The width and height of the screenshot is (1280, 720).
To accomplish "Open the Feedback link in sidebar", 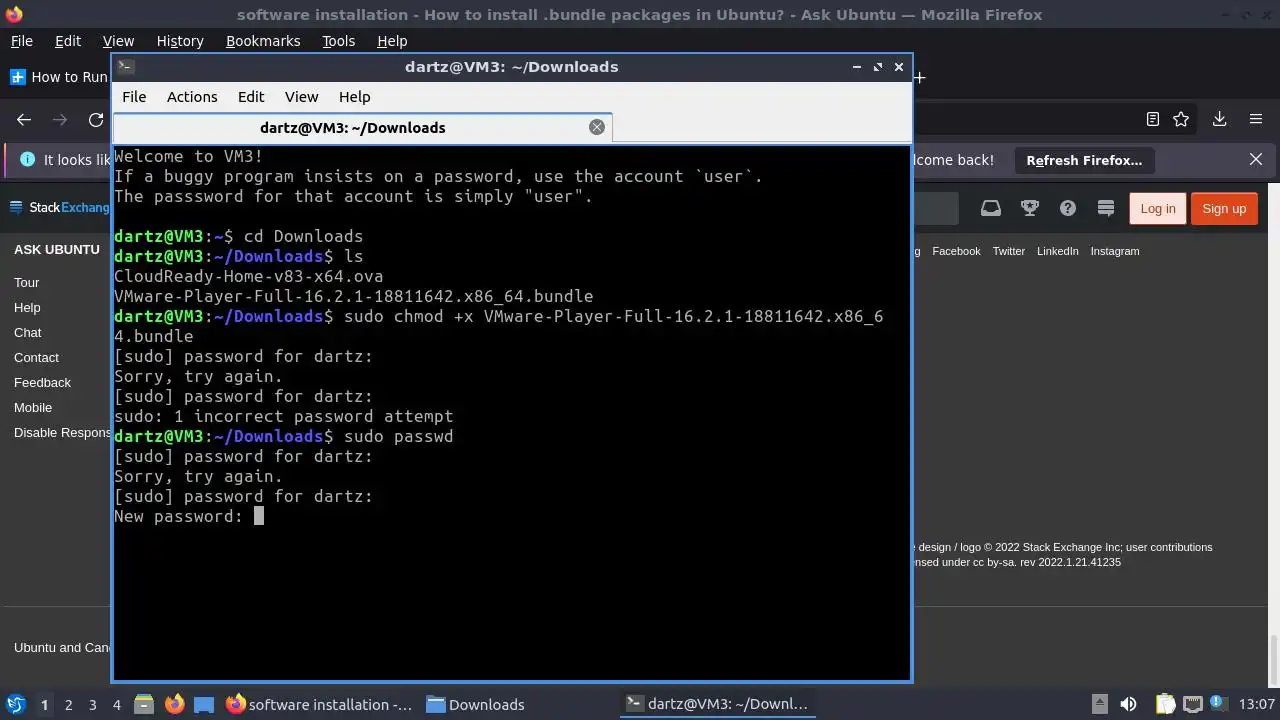I will click(42, 382).
